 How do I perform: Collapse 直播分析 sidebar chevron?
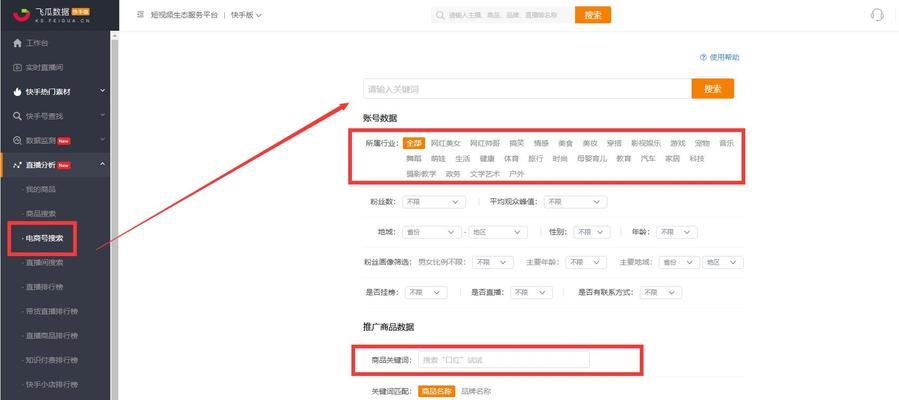point(103,164)
